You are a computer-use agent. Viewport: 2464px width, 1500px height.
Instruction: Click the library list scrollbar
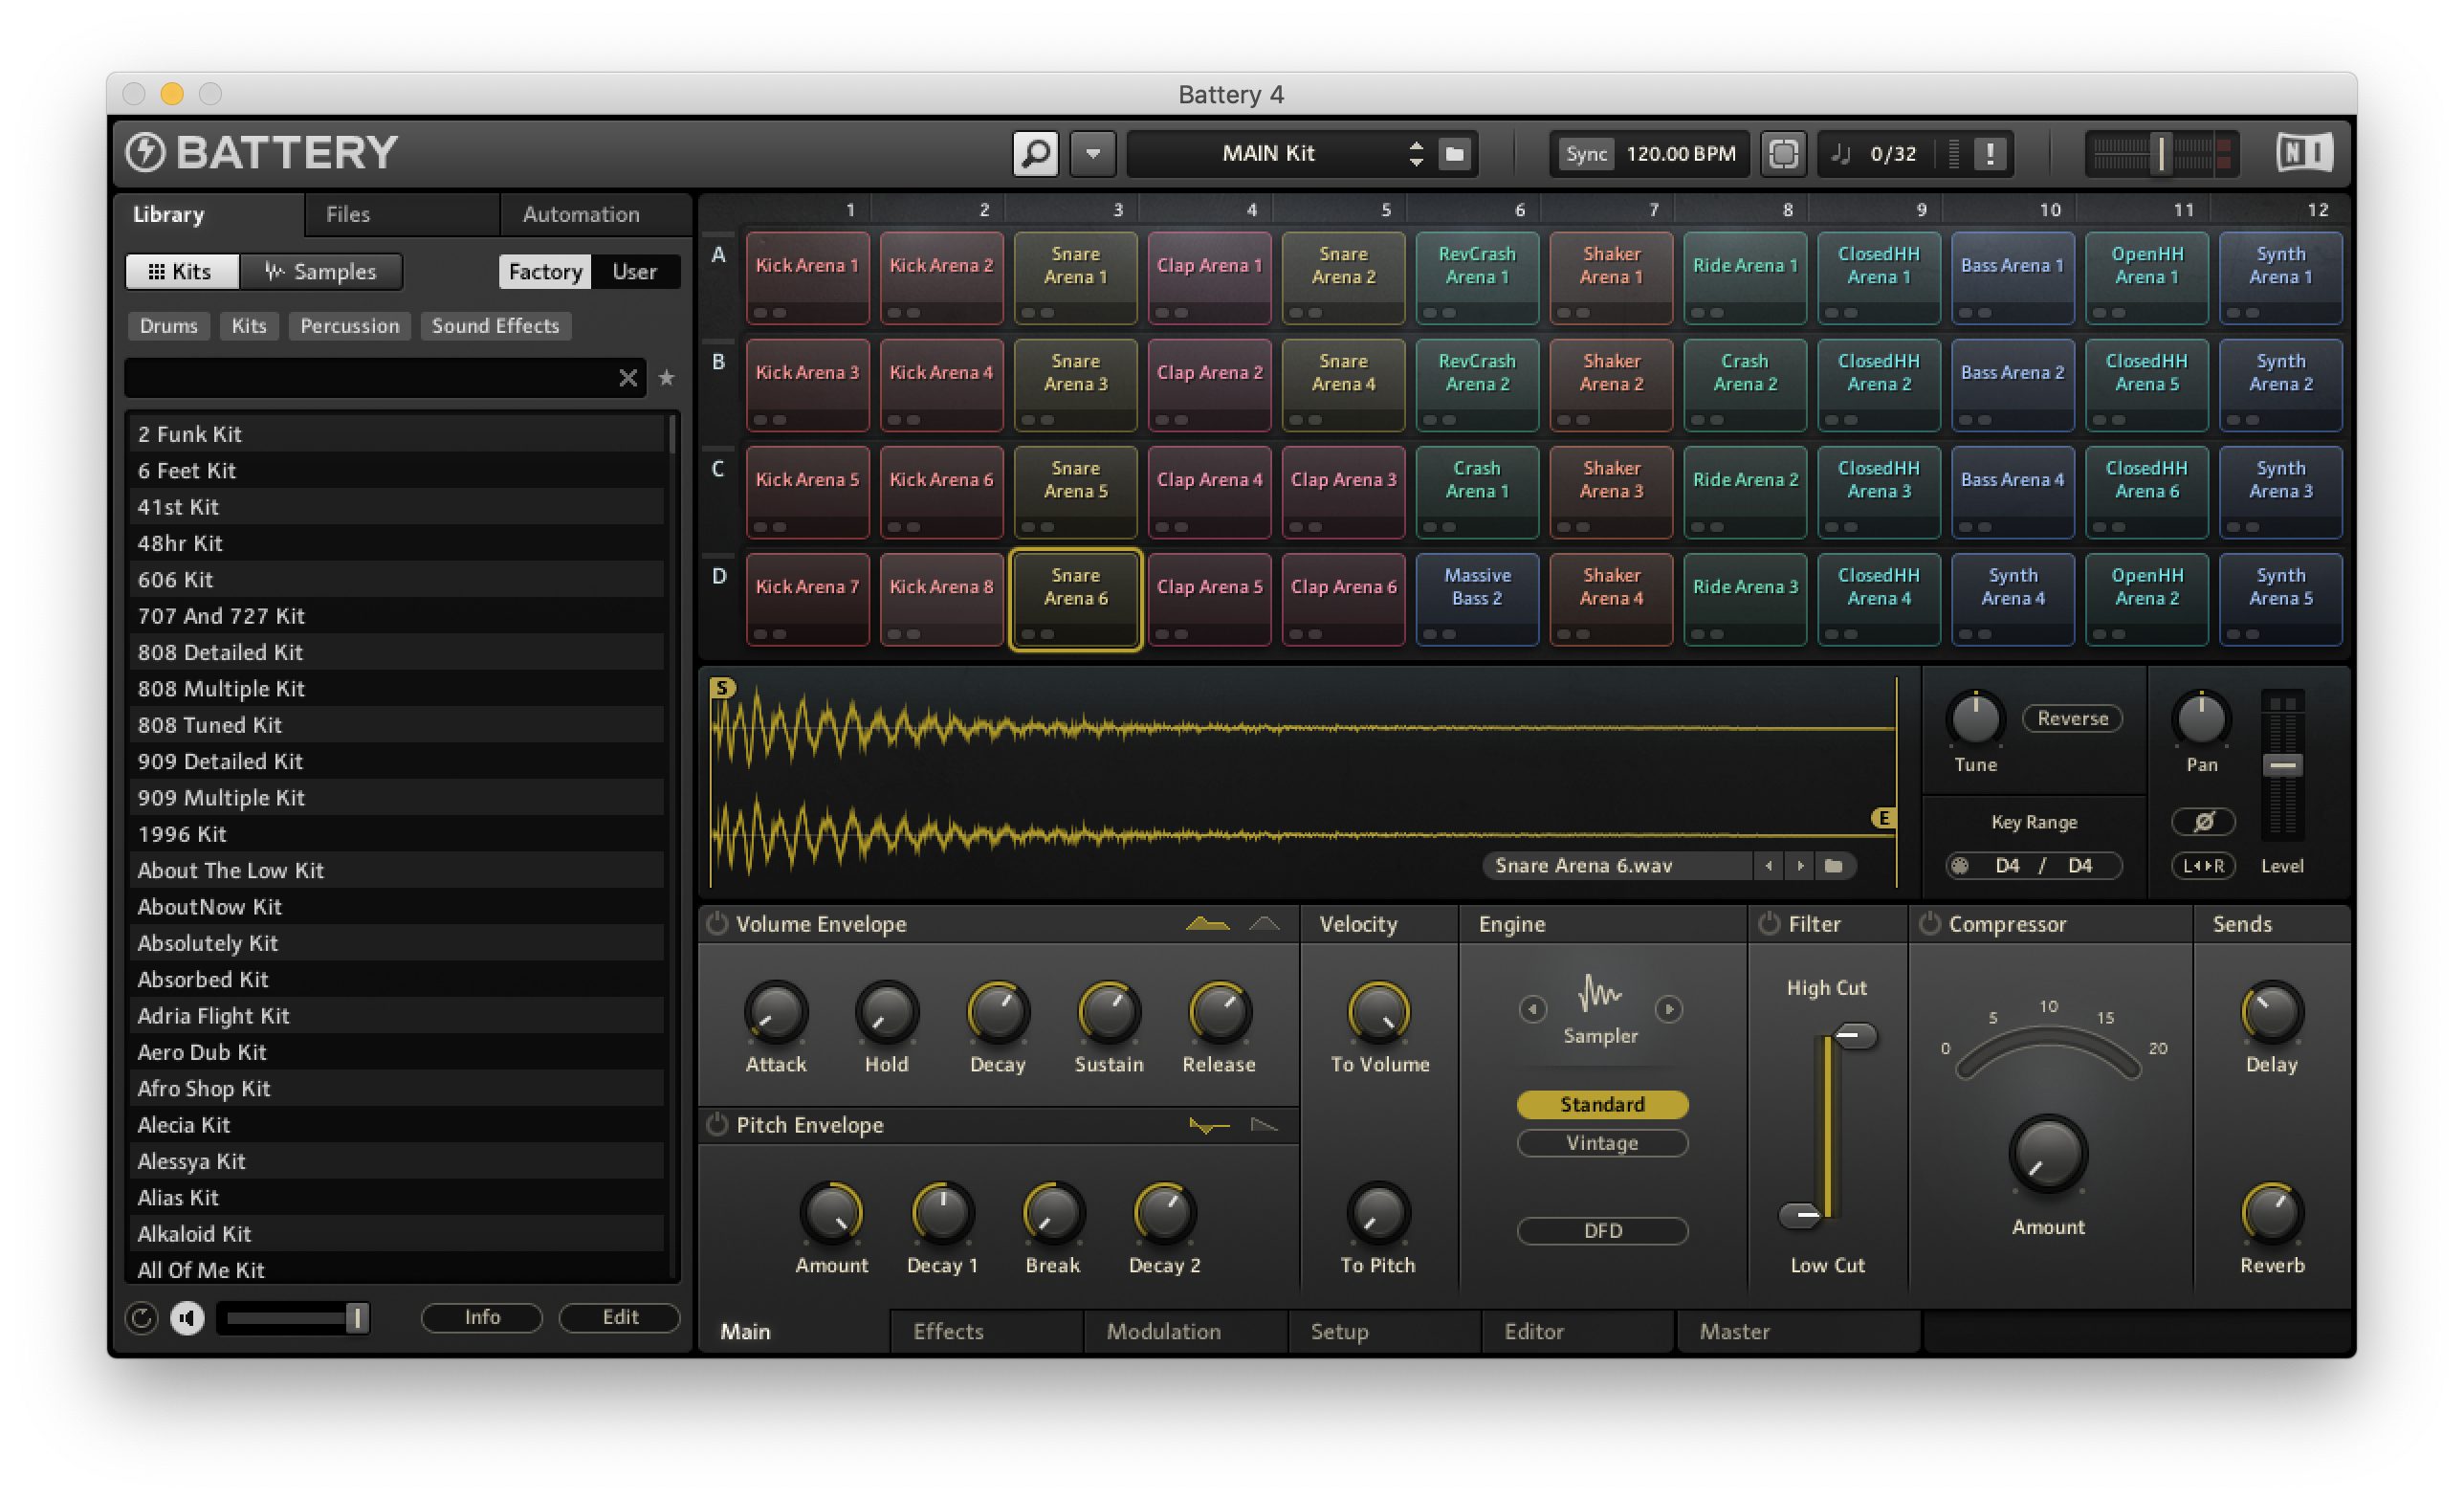coord(672,434)
